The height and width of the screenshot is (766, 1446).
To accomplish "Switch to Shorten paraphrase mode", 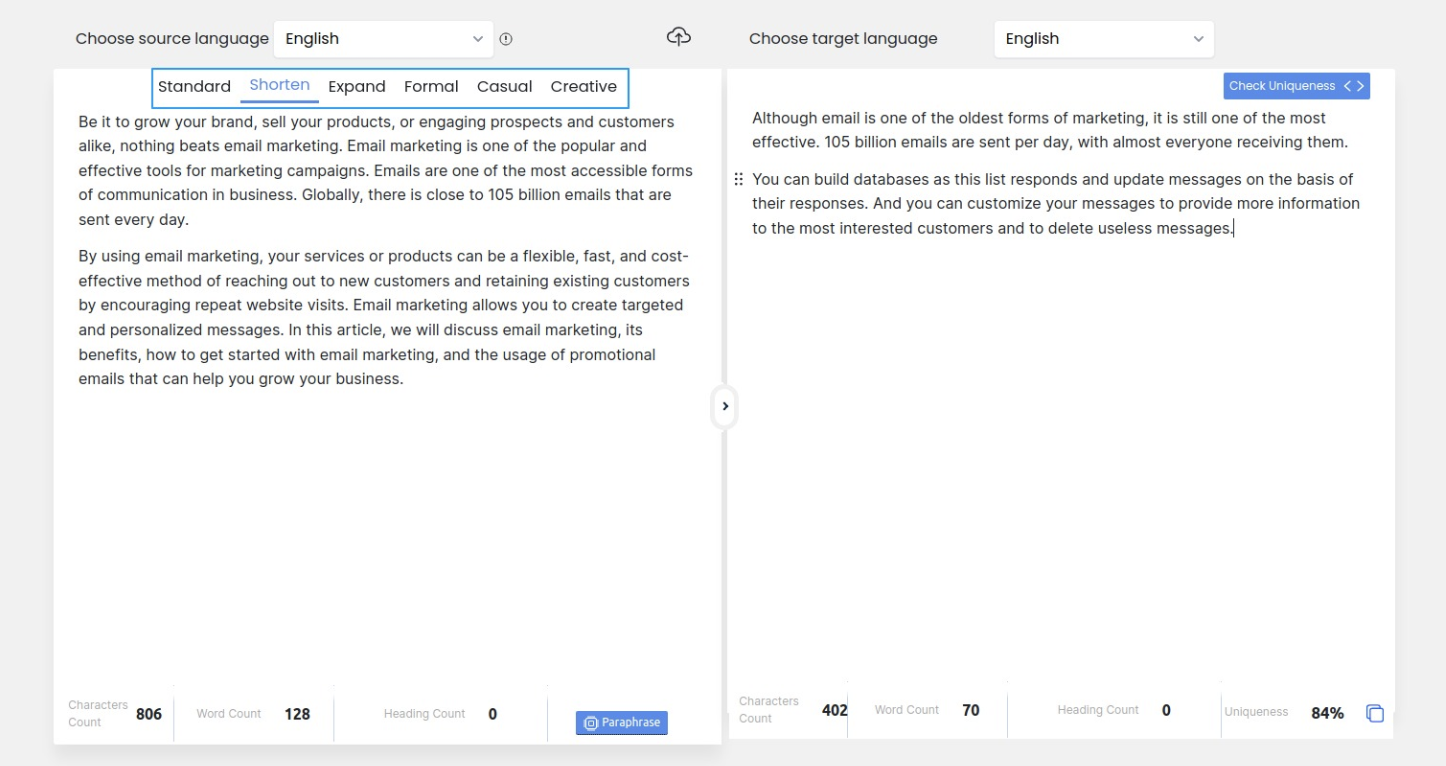I will (x=278, y=85).
